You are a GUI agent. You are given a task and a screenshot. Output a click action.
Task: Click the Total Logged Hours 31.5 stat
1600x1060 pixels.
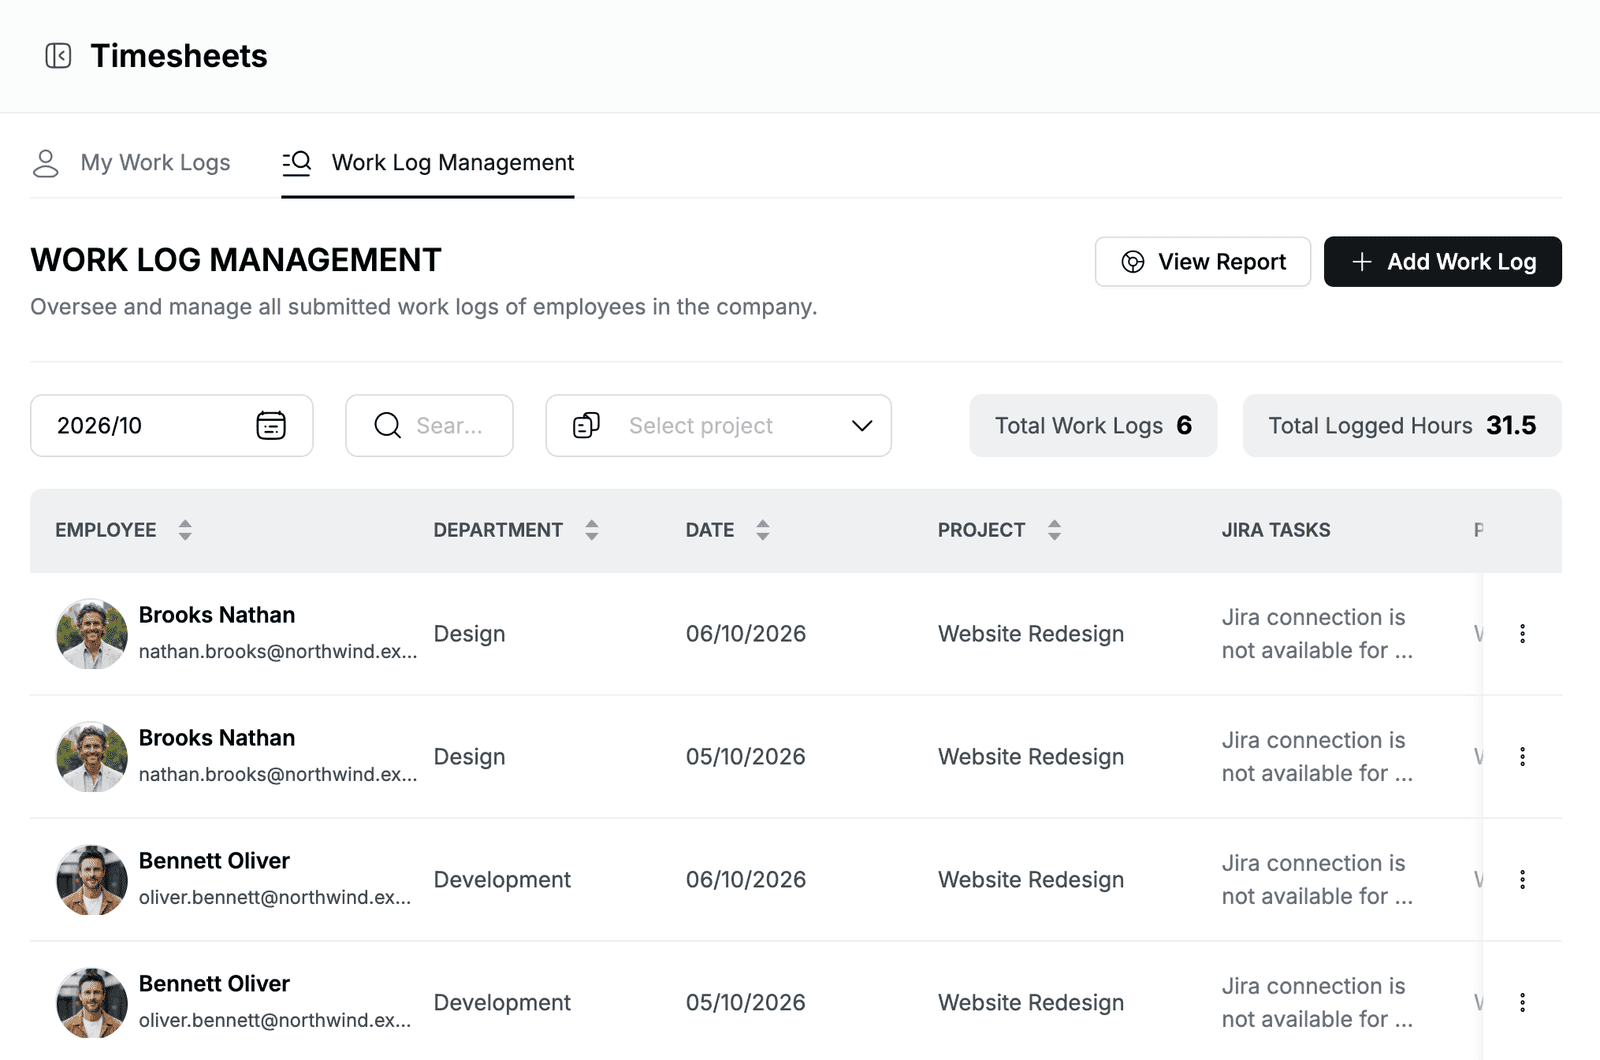(x=1402, y=426)
